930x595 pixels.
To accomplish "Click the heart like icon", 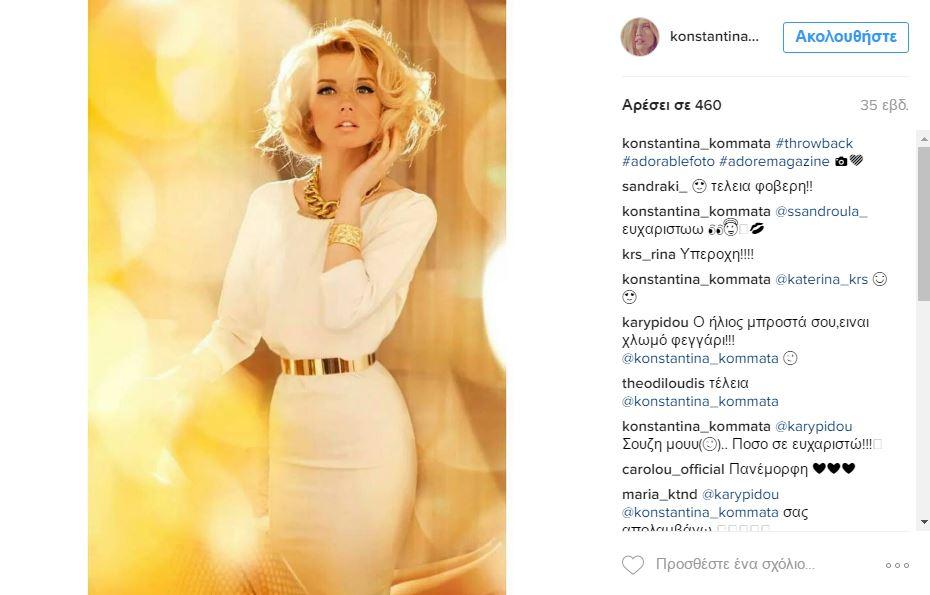I will (x=633, y=564).
